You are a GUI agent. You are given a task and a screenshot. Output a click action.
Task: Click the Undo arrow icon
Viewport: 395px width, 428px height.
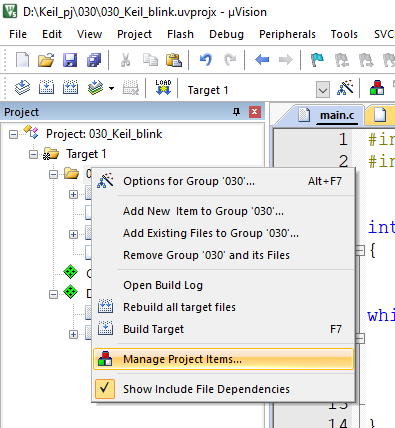coord(206,60)
